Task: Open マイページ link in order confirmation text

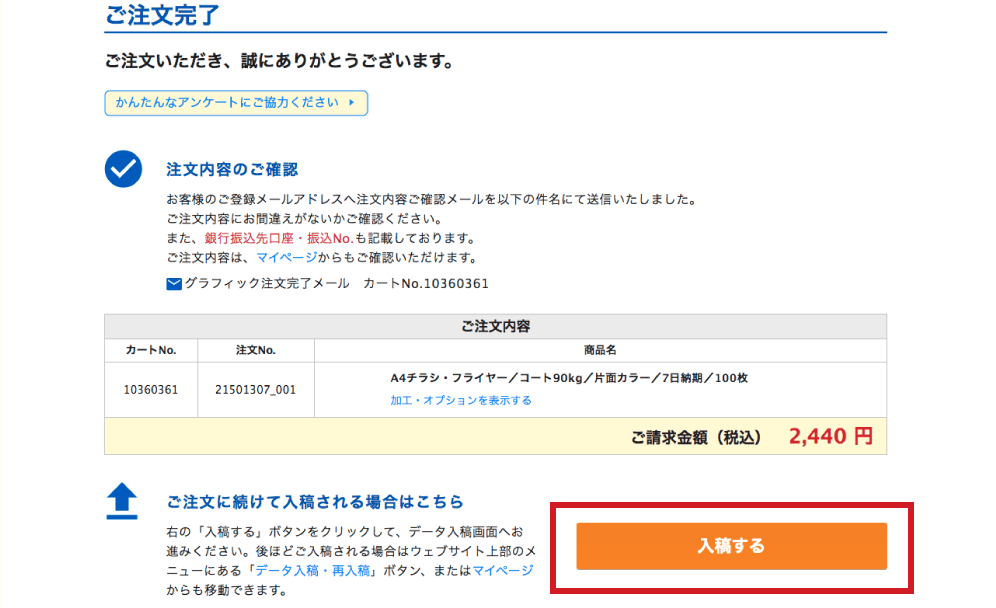Action: [286, 258]
